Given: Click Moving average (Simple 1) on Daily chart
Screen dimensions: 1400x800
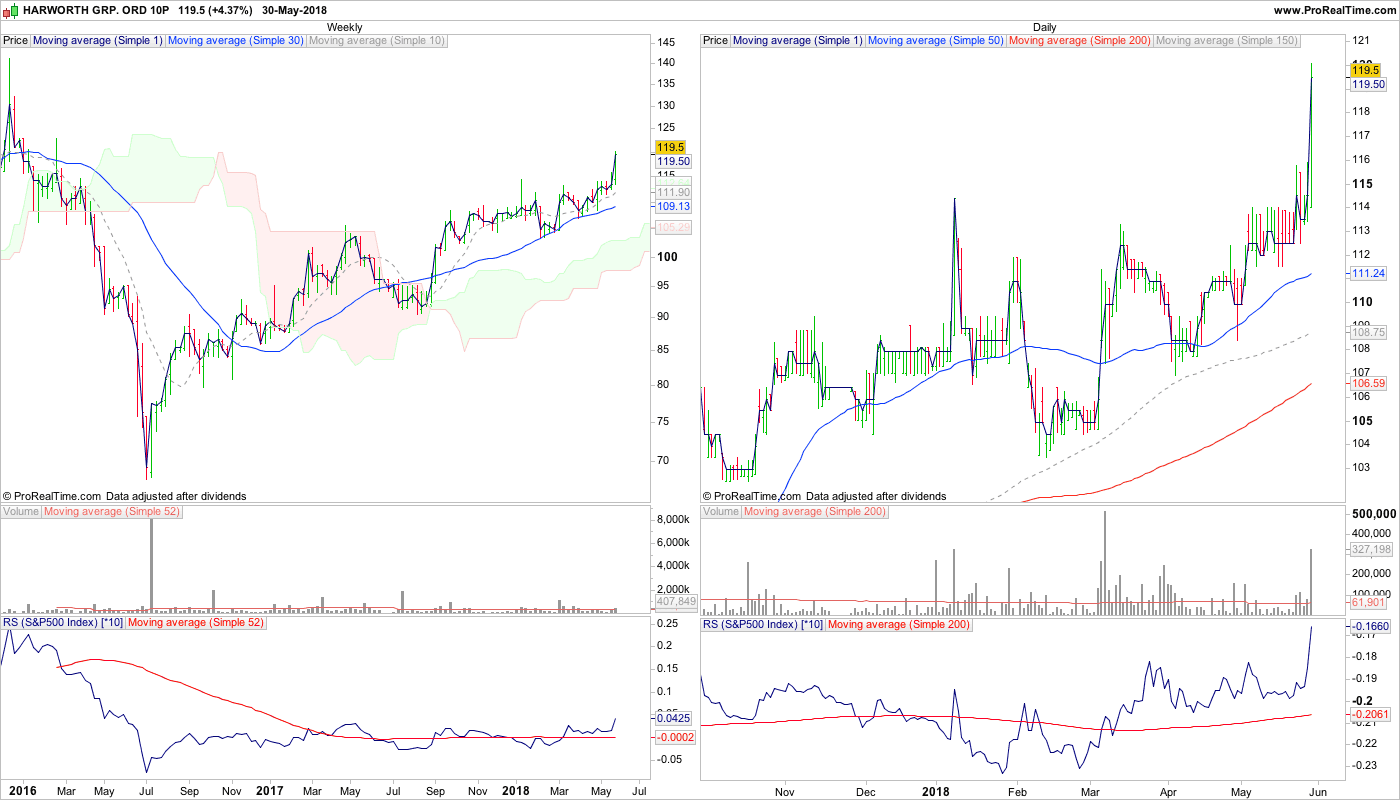Looking at the screenshot, I should tap(798, 41).
